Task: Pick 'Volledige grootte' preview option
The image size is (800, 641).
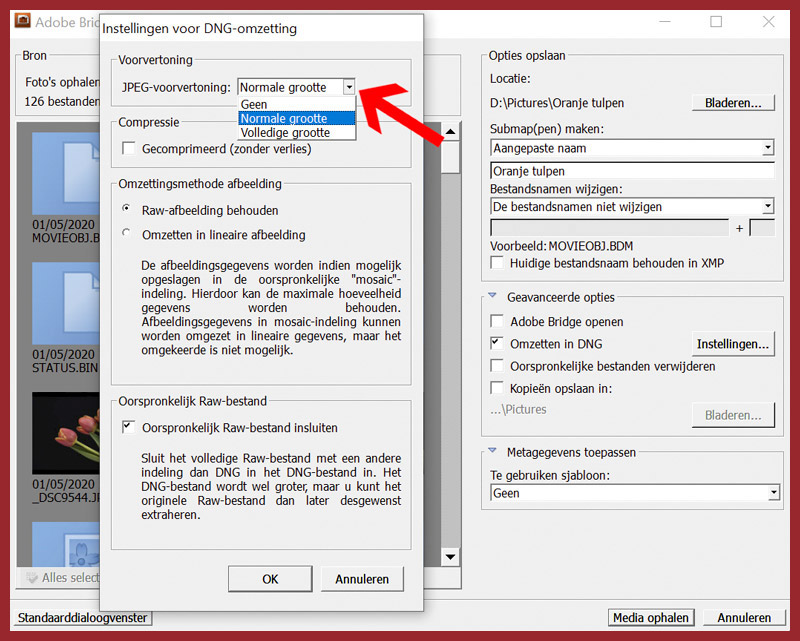Action: coord(296,133)
